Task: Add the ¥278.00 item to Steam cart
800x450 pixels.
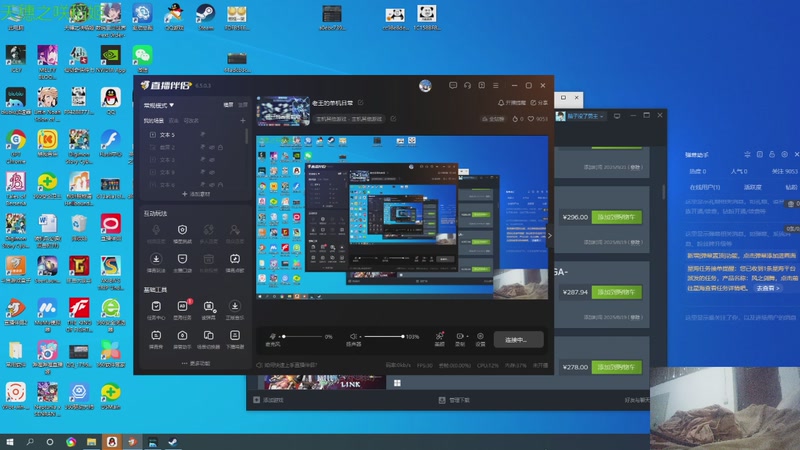Action: [616, 367]
